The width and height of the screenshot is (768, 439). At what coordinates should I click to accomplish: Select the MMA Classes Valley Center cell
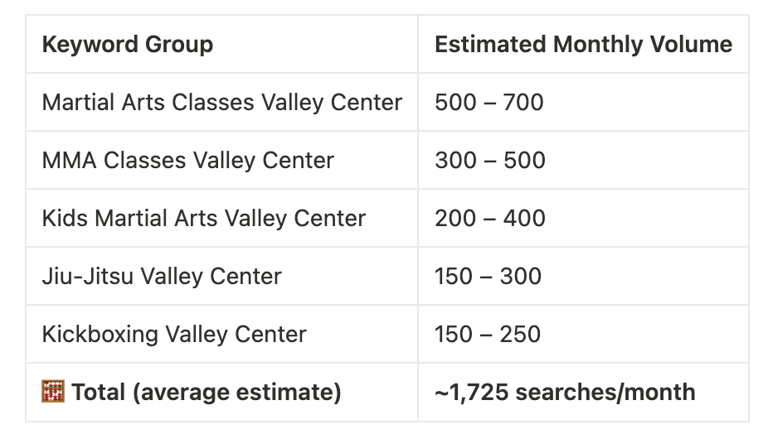pos(188,160)
